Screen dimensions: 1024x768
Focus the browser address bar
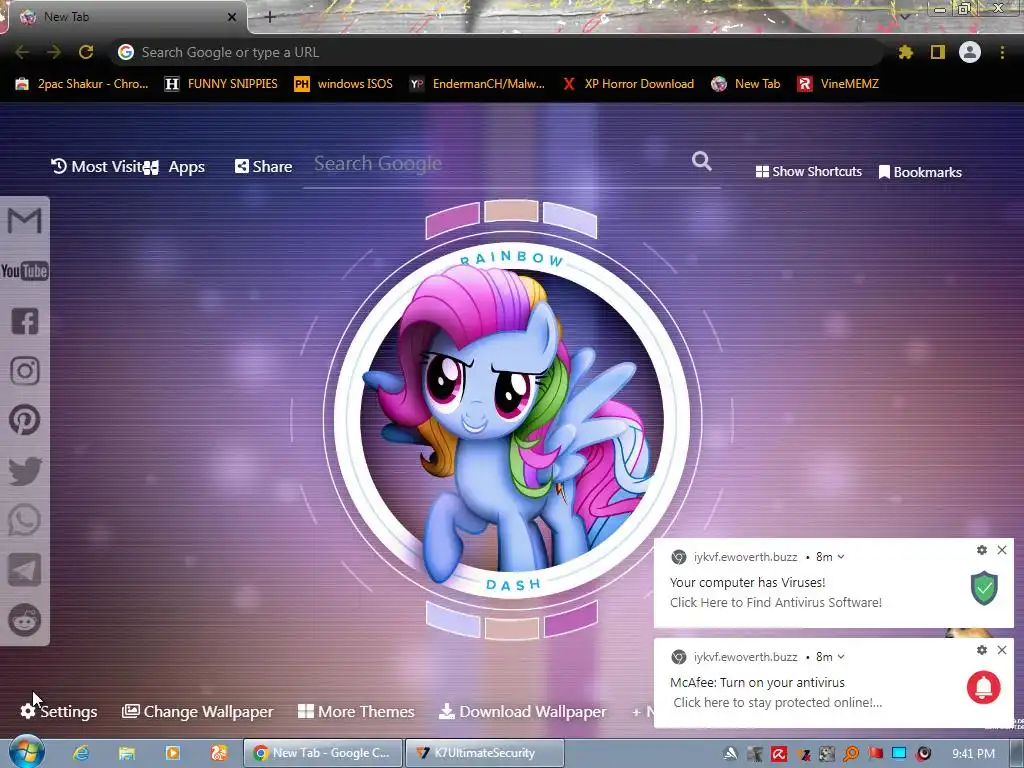[x=496, y=52]
